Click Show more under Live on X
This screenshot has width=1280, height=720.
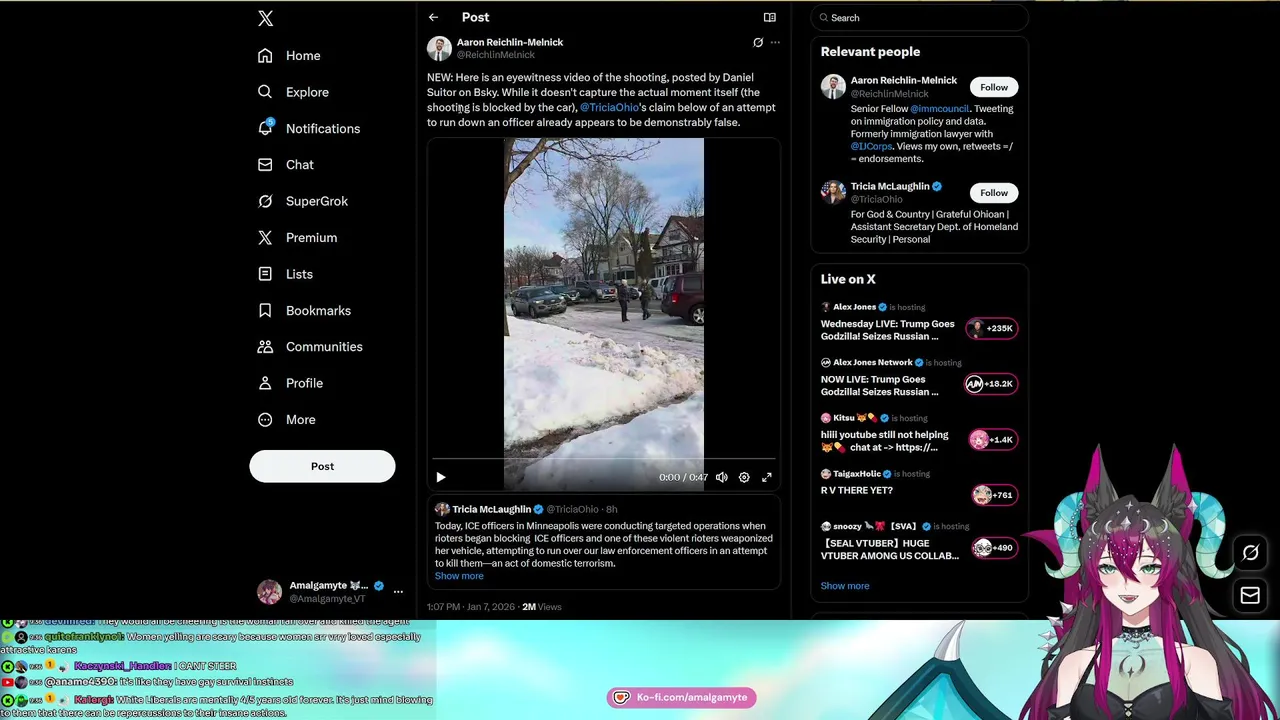[x=845, y=586]
